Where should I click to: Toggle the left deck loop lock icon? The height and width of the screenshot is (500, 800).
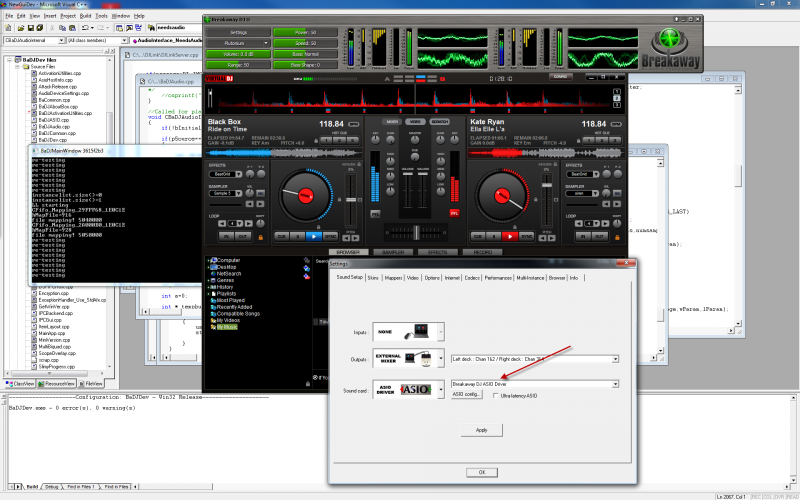pyautogui.click(x=261, y=237)
